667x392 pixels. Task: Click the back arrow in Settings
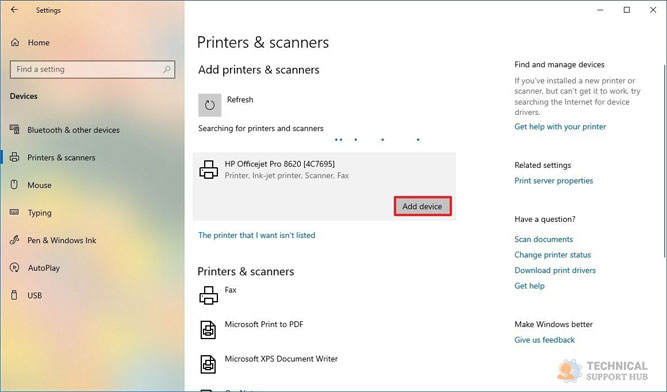tap(14, 9)
